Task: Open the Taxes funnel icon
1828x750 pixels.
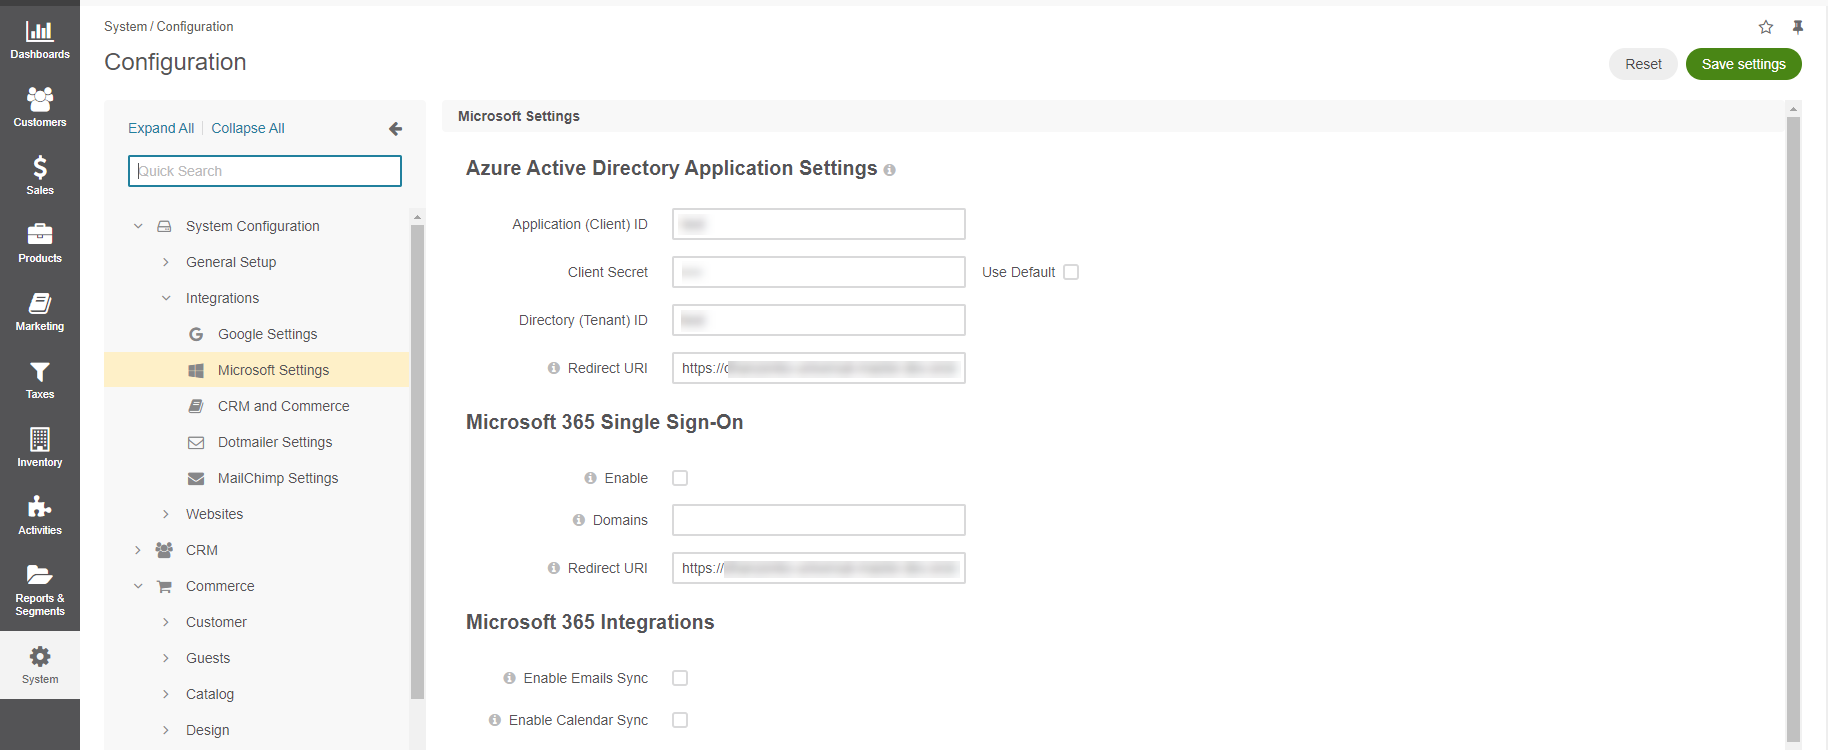Action: (x=40, y=371)
